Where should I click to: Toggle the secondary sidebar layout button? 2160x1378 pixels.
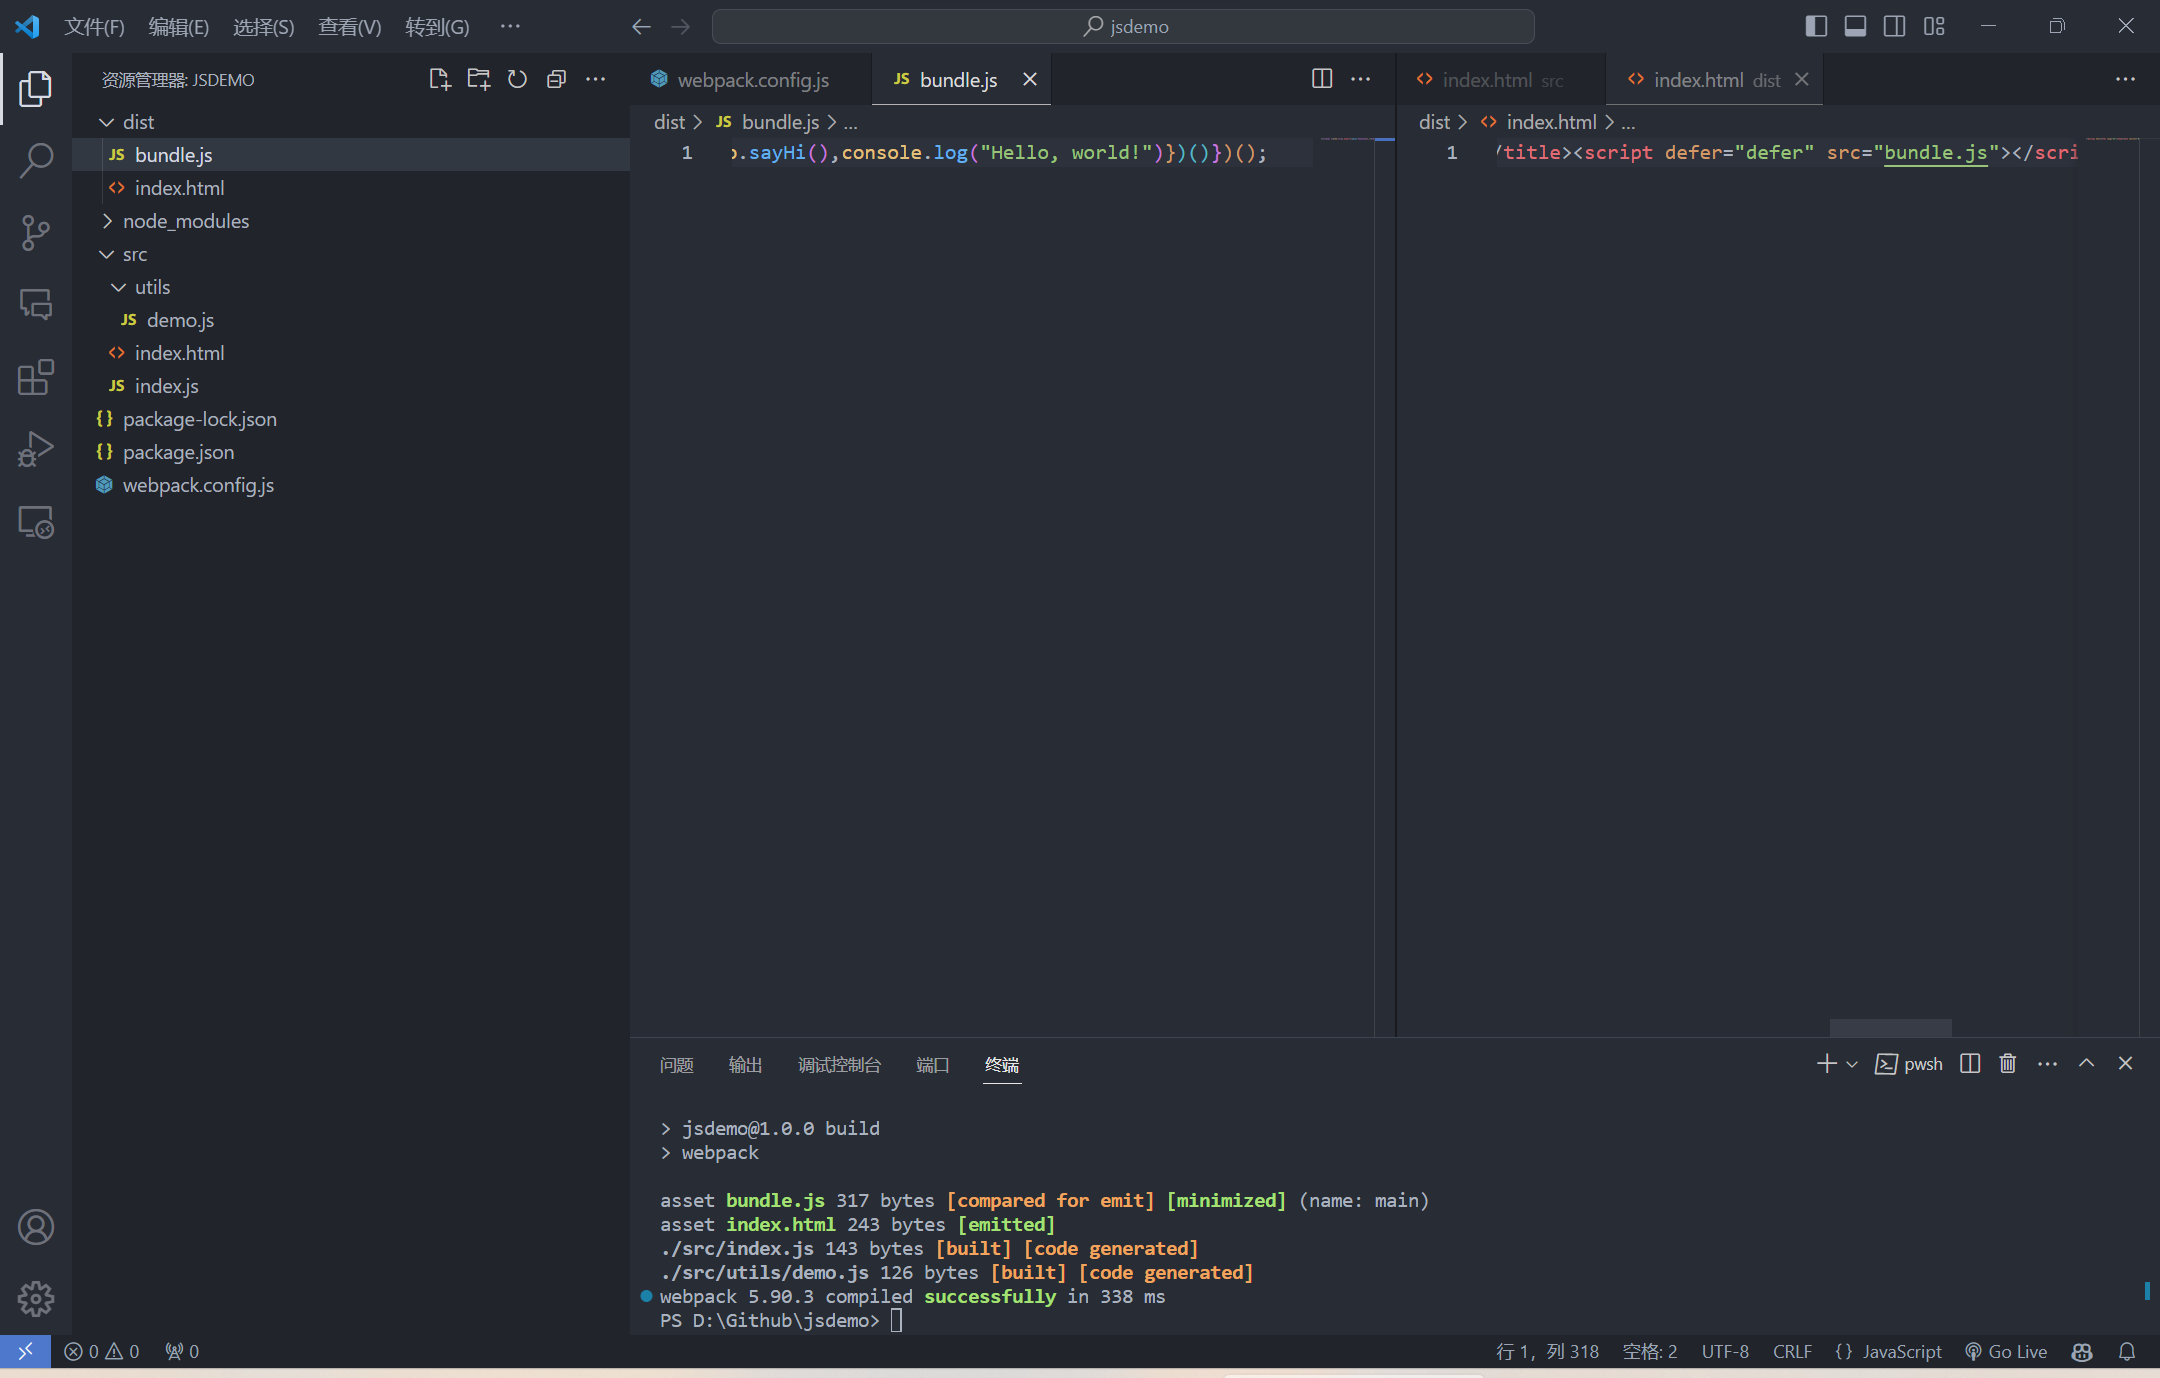[x=1894, y=26]
